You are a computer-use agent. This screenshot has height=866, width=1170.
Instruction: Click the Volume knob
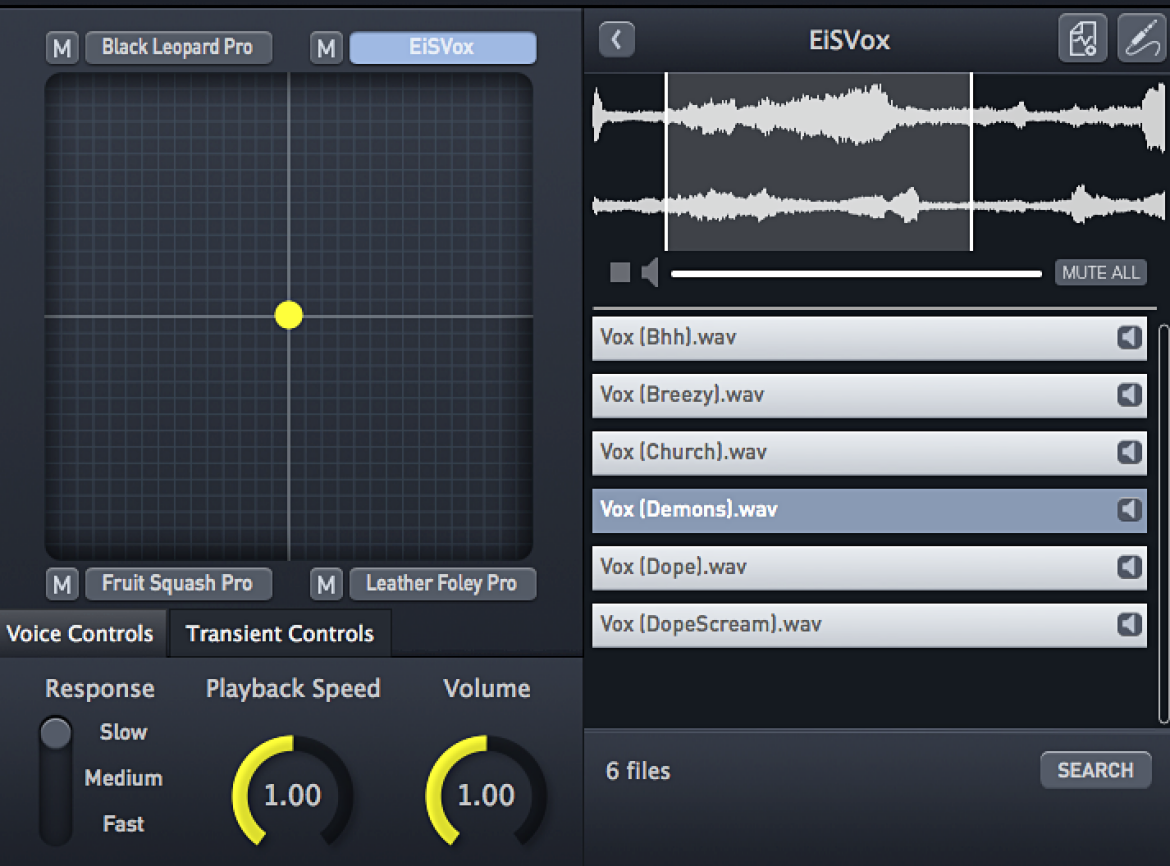pyautogui.click(x=486, y=794)
